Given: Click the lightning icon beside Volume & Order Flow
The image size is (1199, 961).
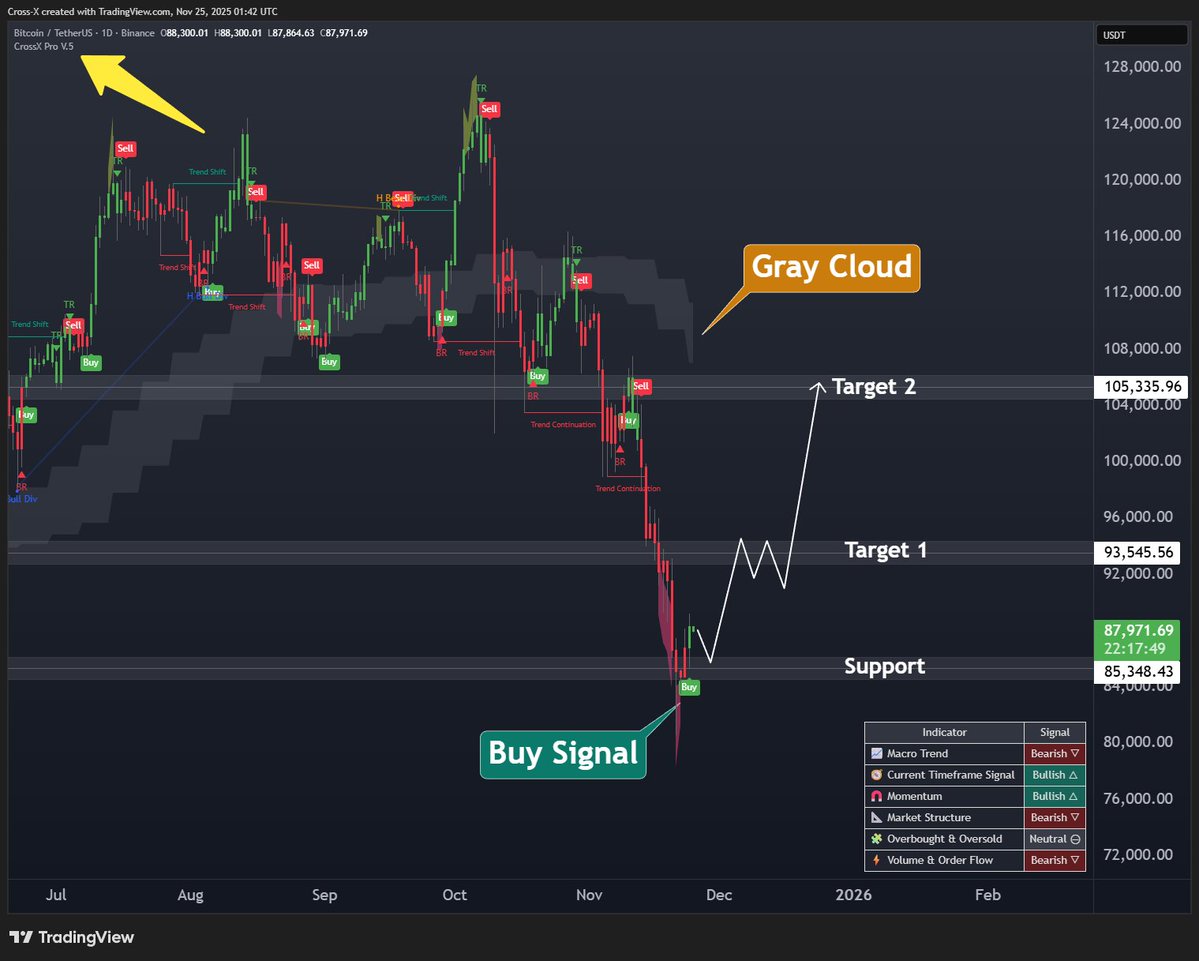Looking at the screenshot, I should click(876, 861).
